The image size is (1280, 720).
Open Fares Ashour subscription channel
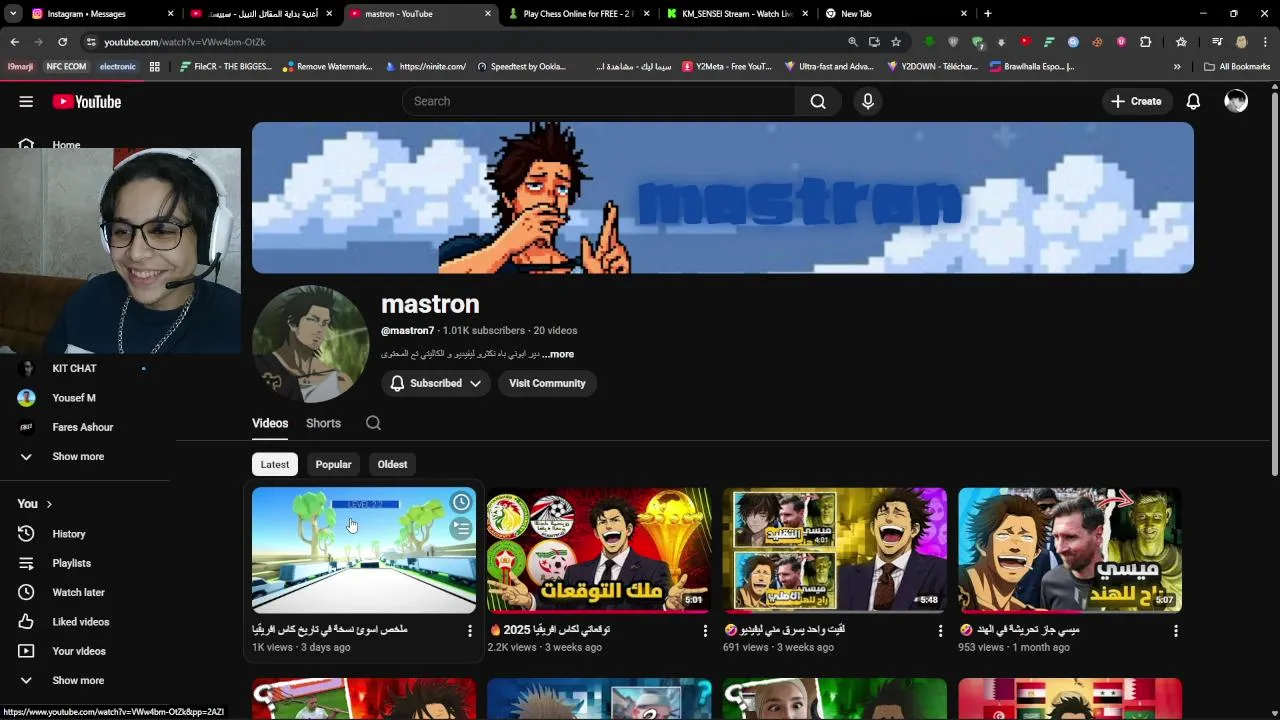(x=82, y=427)
